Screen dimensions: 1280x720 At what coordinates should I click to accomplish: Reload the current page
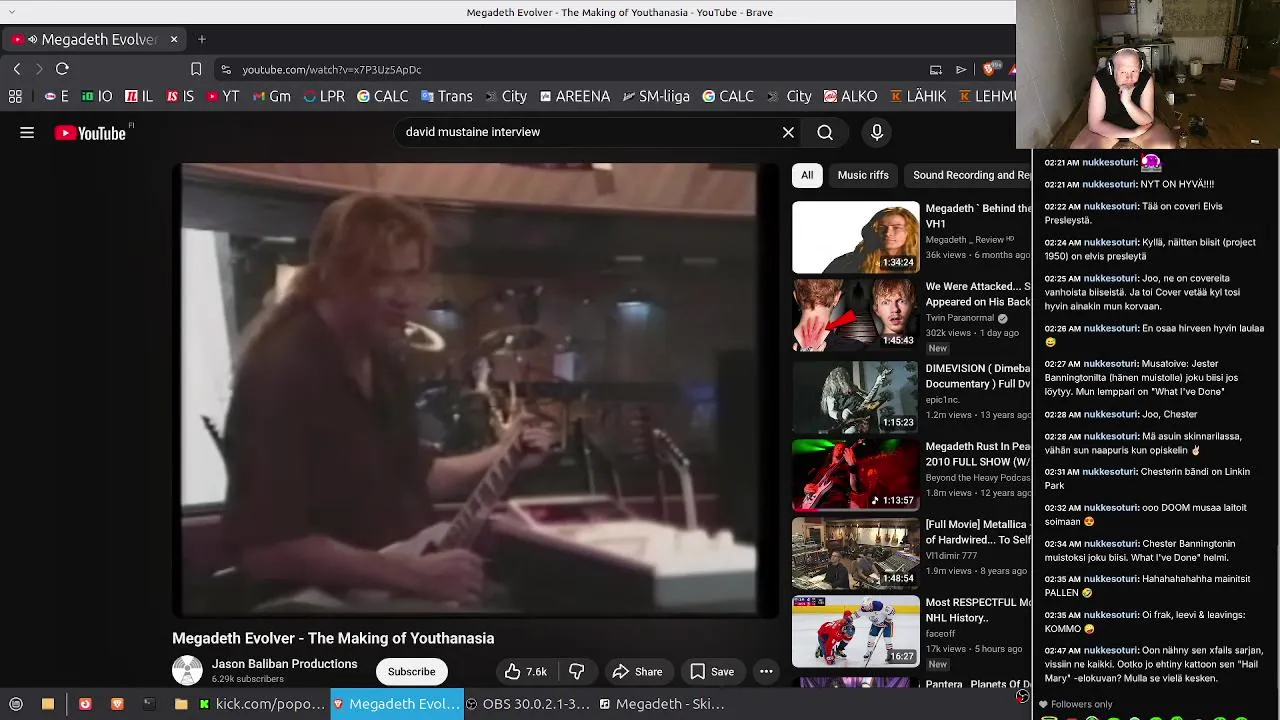62,69
